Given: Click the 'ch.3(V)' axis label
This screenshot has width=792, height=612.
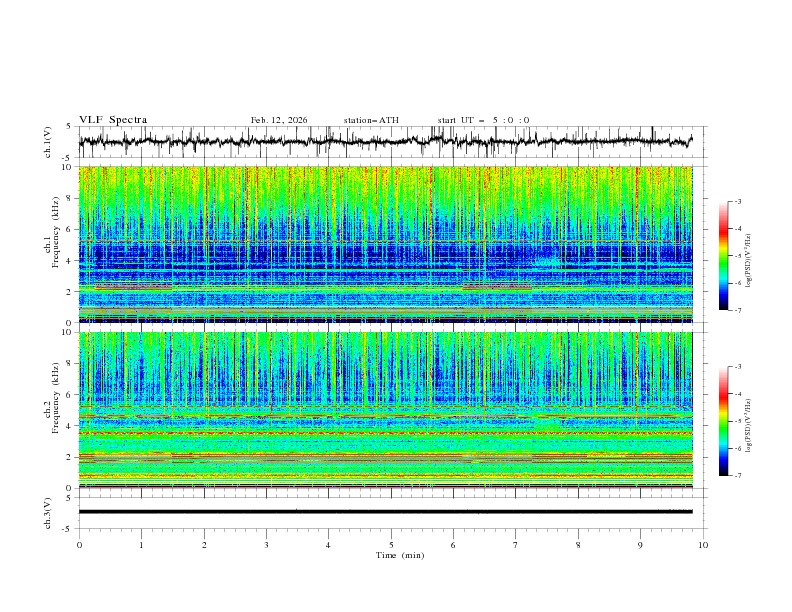Looking at the screenshot, I should (x=48, y=513).
